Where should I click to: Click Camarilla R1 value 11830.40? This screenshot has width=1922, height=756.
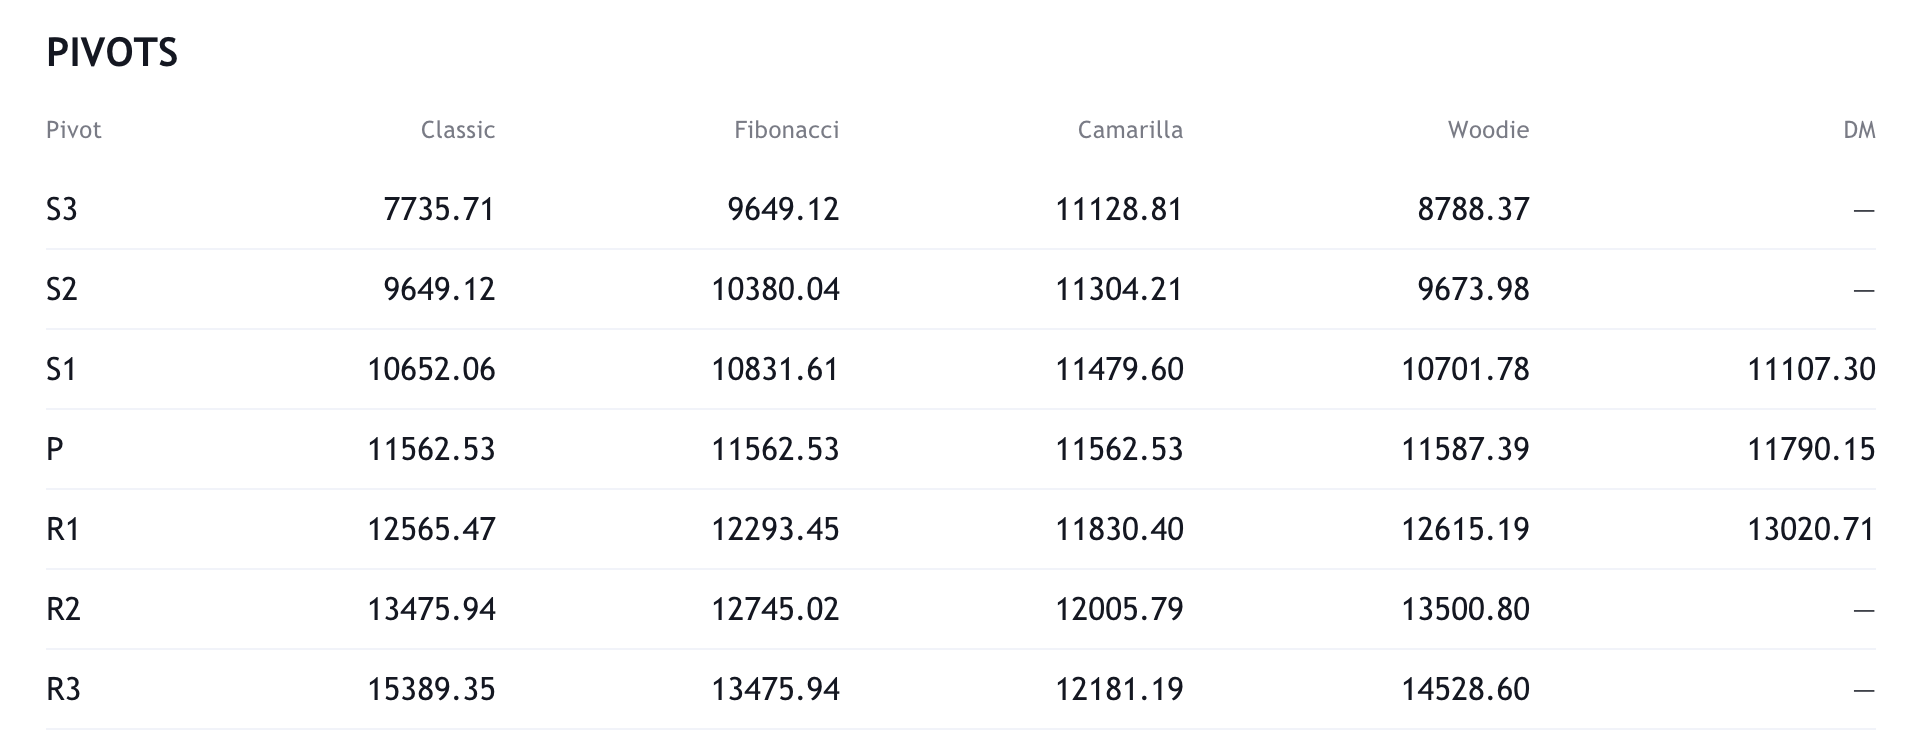pyautogui.click(x=1119, y=530)
